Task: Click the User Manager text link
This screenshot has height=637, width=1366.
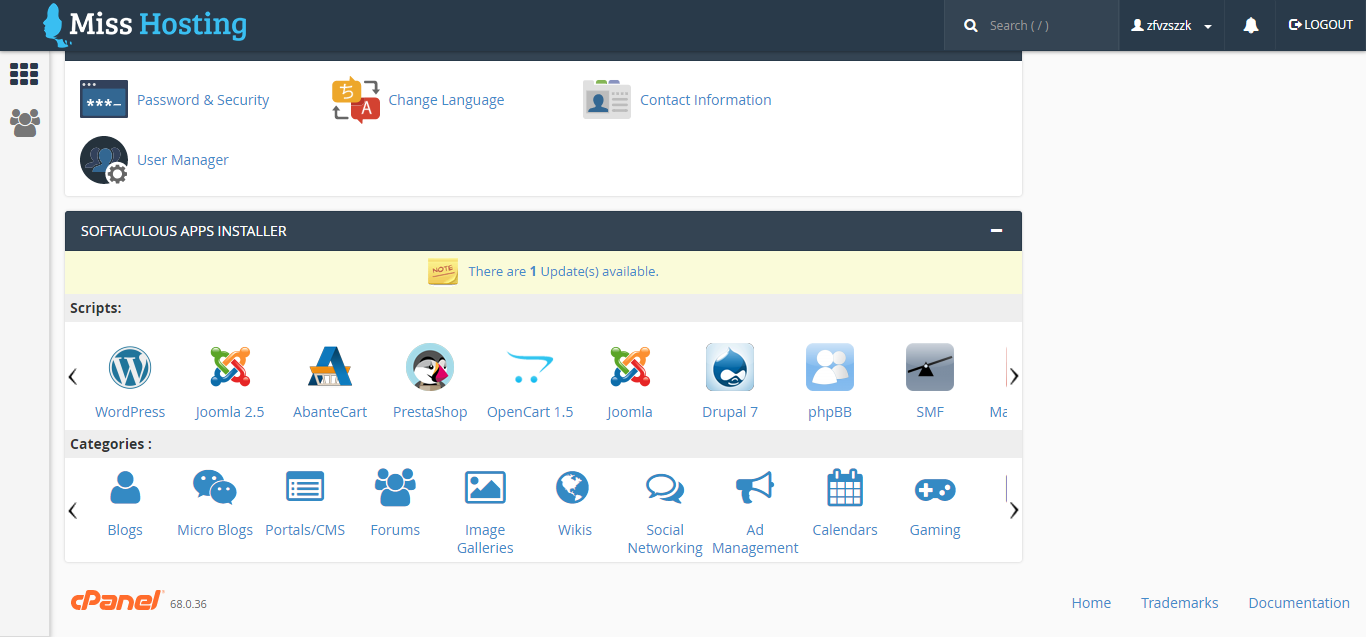Action: point(183,160)
